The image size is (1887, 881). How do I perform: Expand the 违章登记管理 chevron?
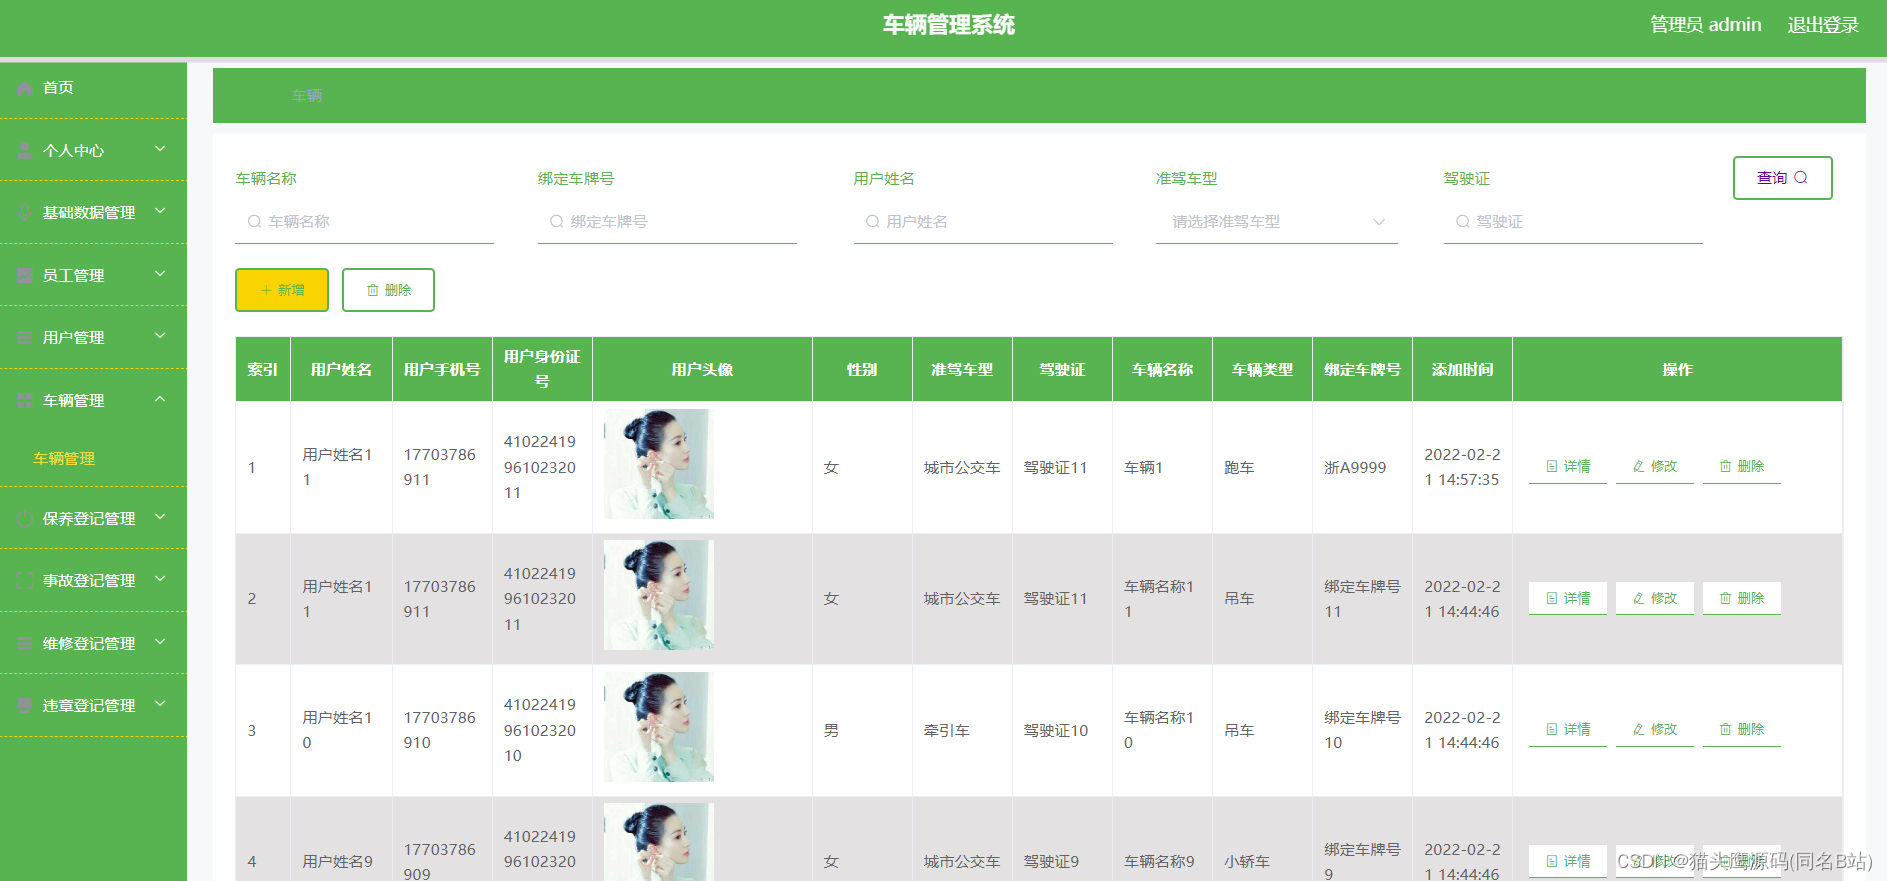(x=160, y=705)
